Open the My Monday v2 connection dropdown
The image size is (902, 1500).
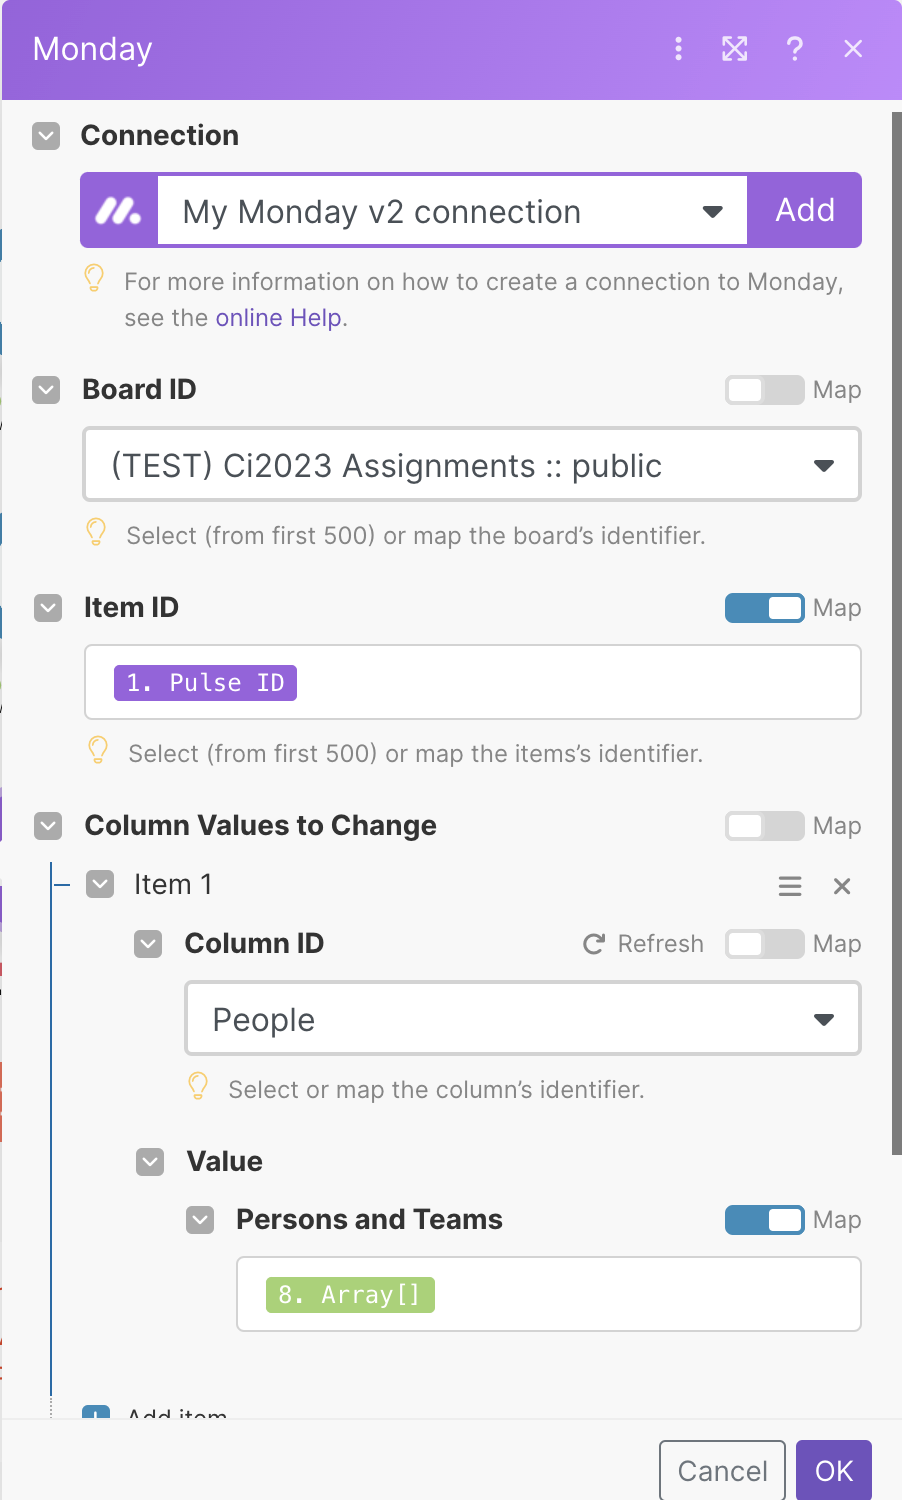pos(452,211)
